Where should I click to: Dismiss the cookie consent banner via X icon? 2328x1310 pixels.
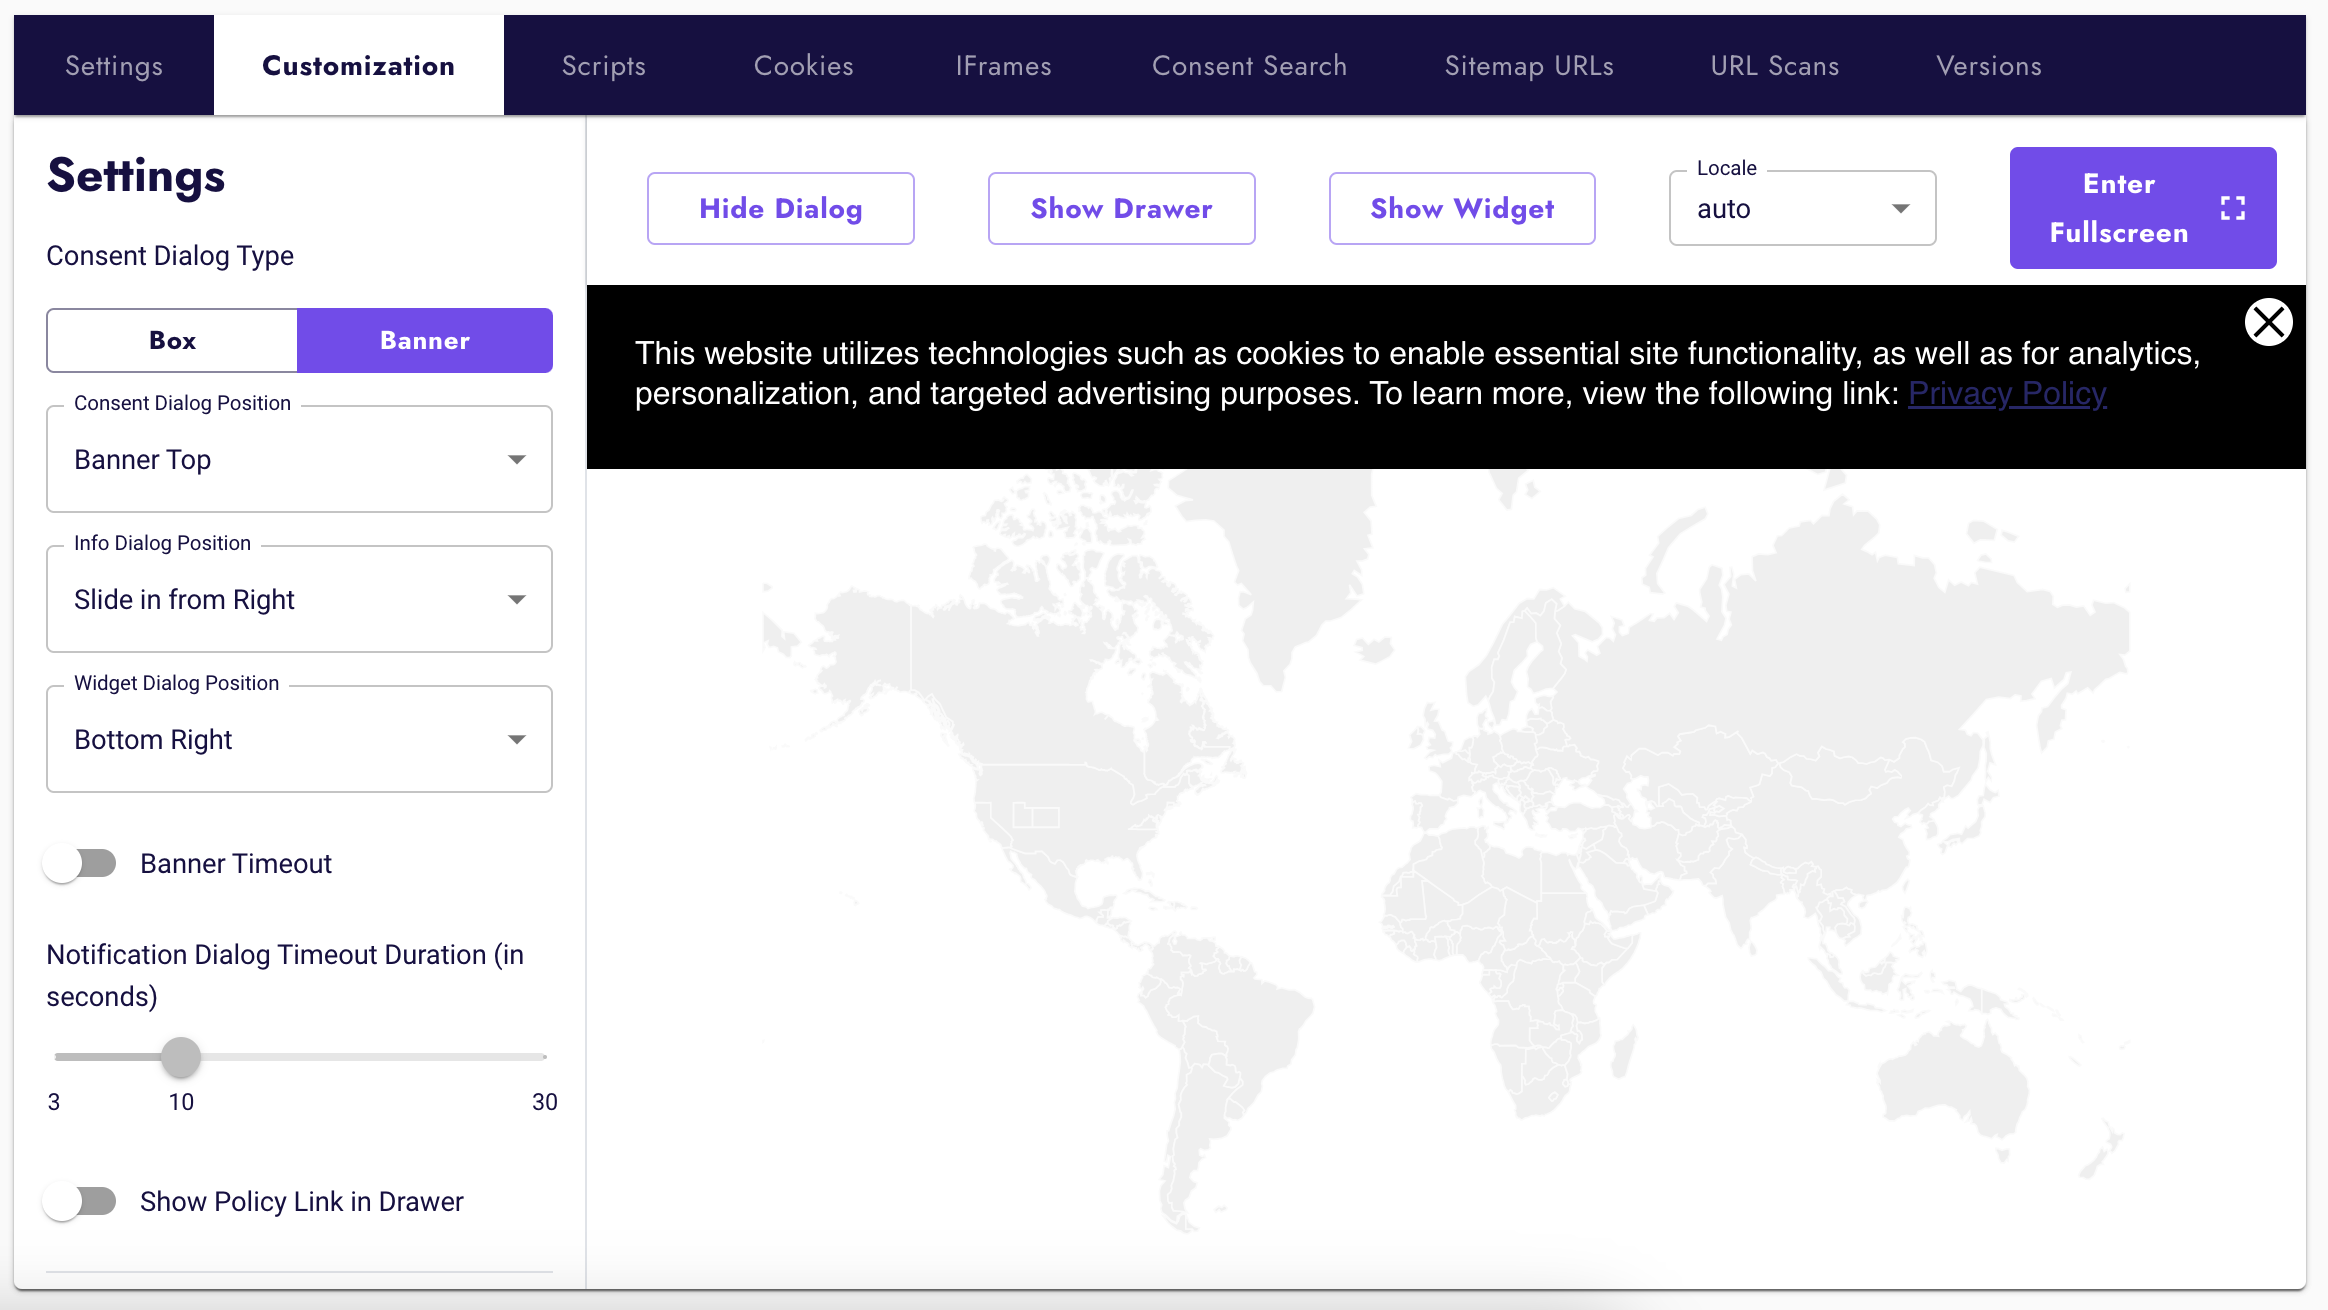tap(2268, 322)
